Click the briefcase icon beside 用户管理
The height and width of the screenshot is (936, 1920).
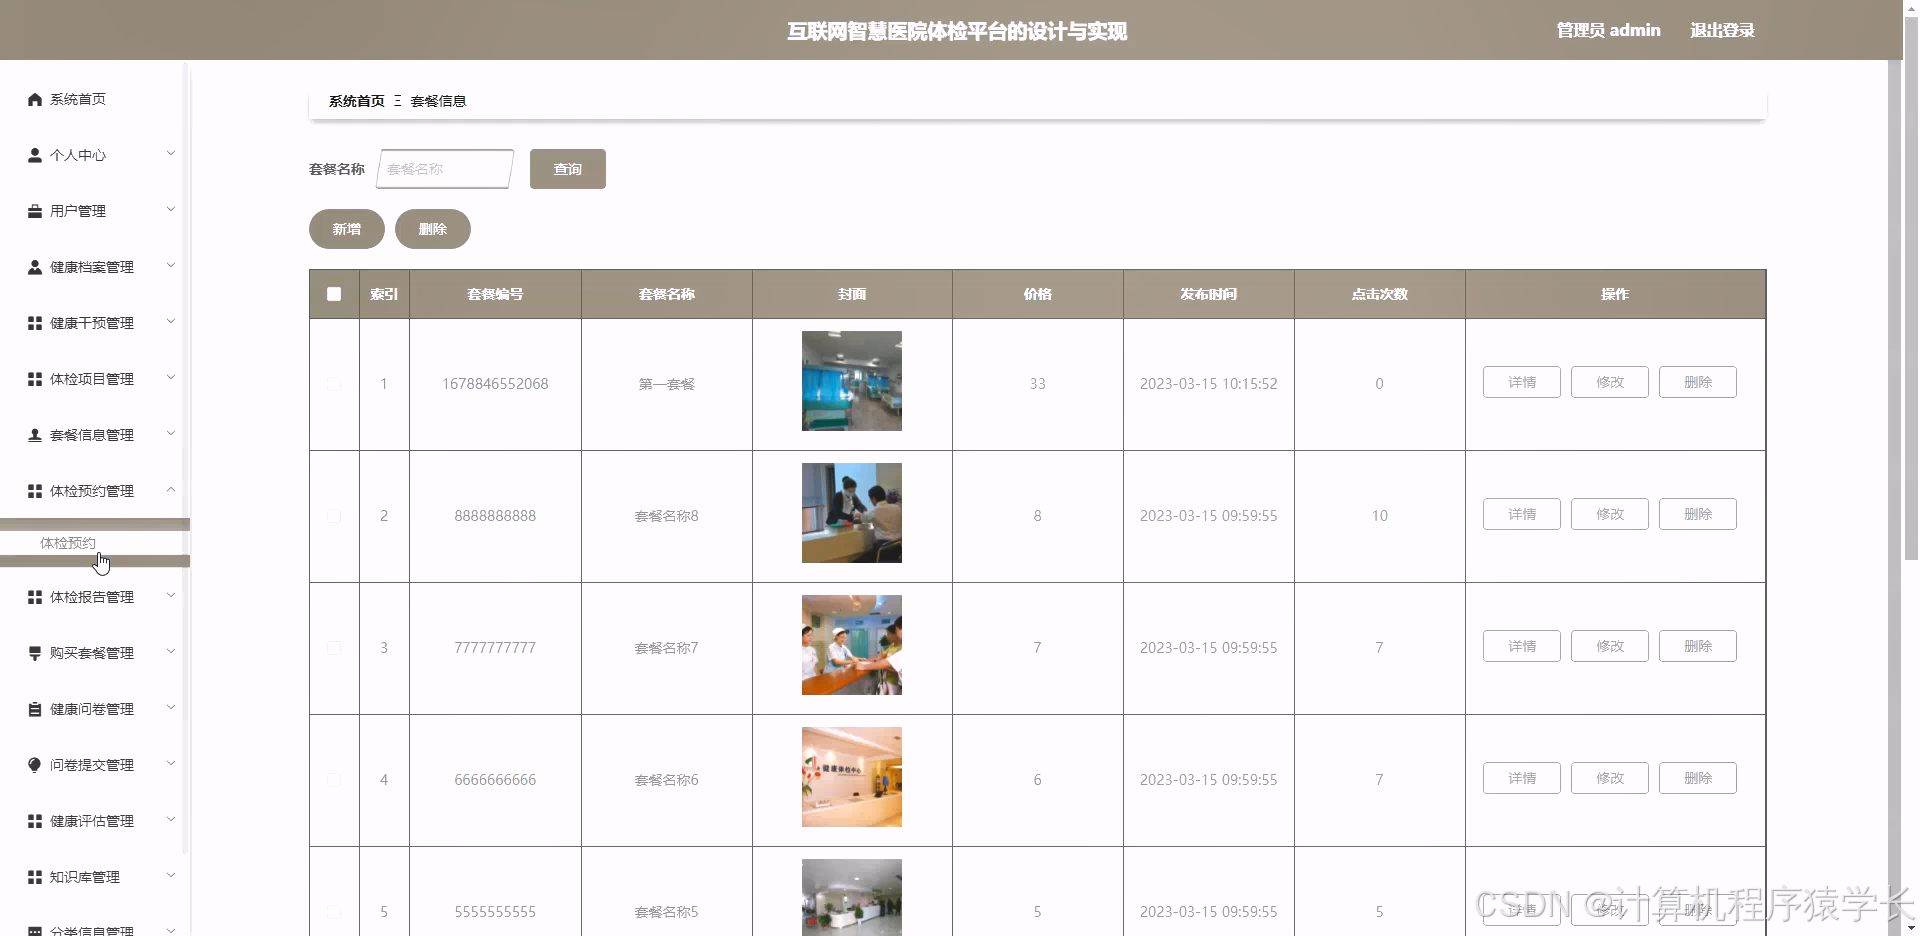tap(35, 211)
